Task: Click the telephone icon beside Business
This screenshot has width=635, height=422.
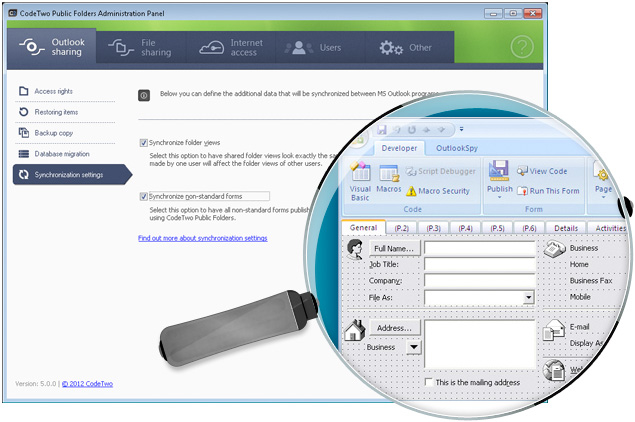Action: pyautogui.click(x=554, y=248)
